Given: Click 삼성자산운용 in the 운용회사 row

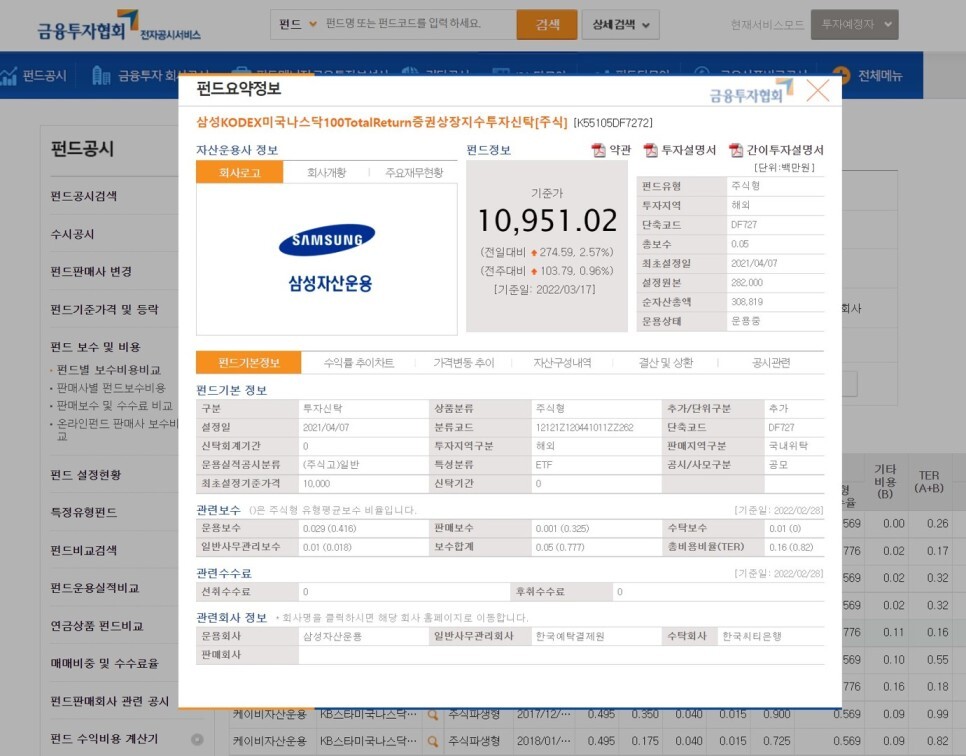Looking at the screenshot, I should tap(332, 636).
